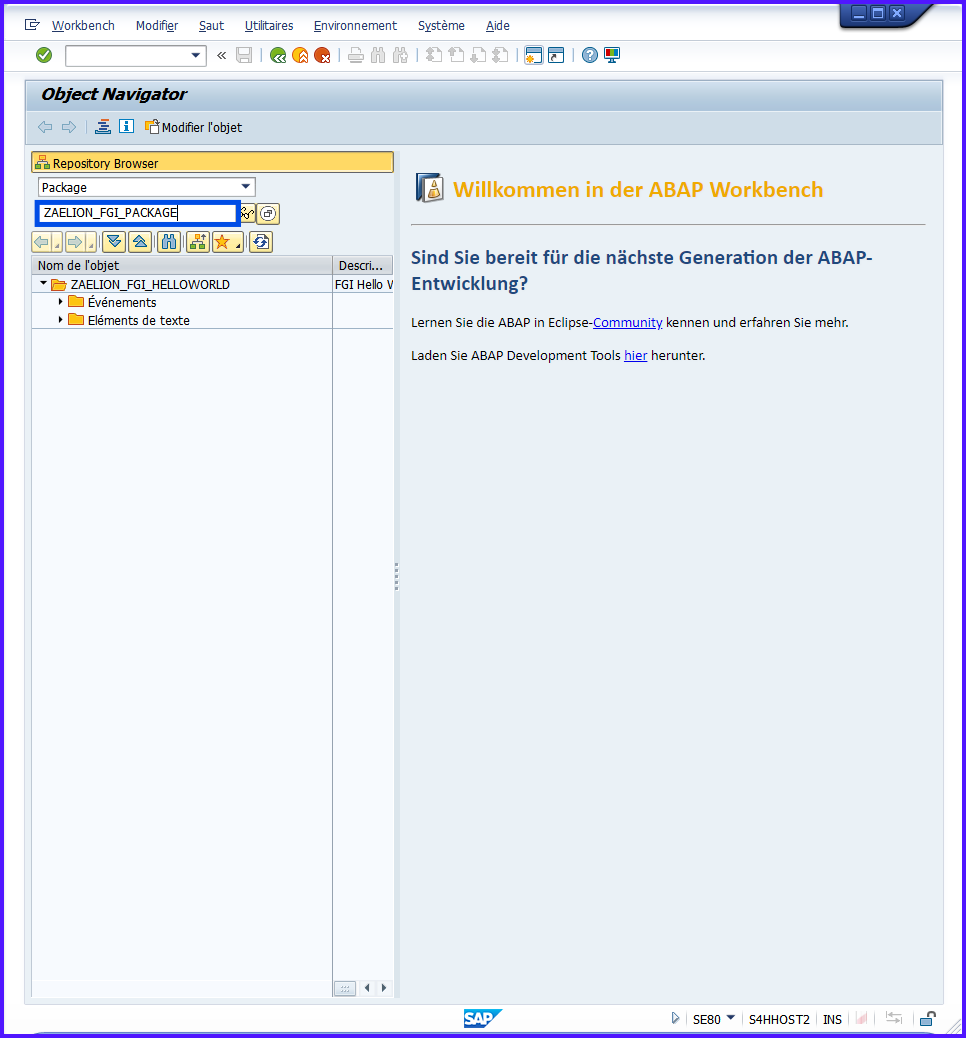Viewport: 966px width, 1038px height.
Task: Open the Package object type dropdown
Action: coord(246,187)
